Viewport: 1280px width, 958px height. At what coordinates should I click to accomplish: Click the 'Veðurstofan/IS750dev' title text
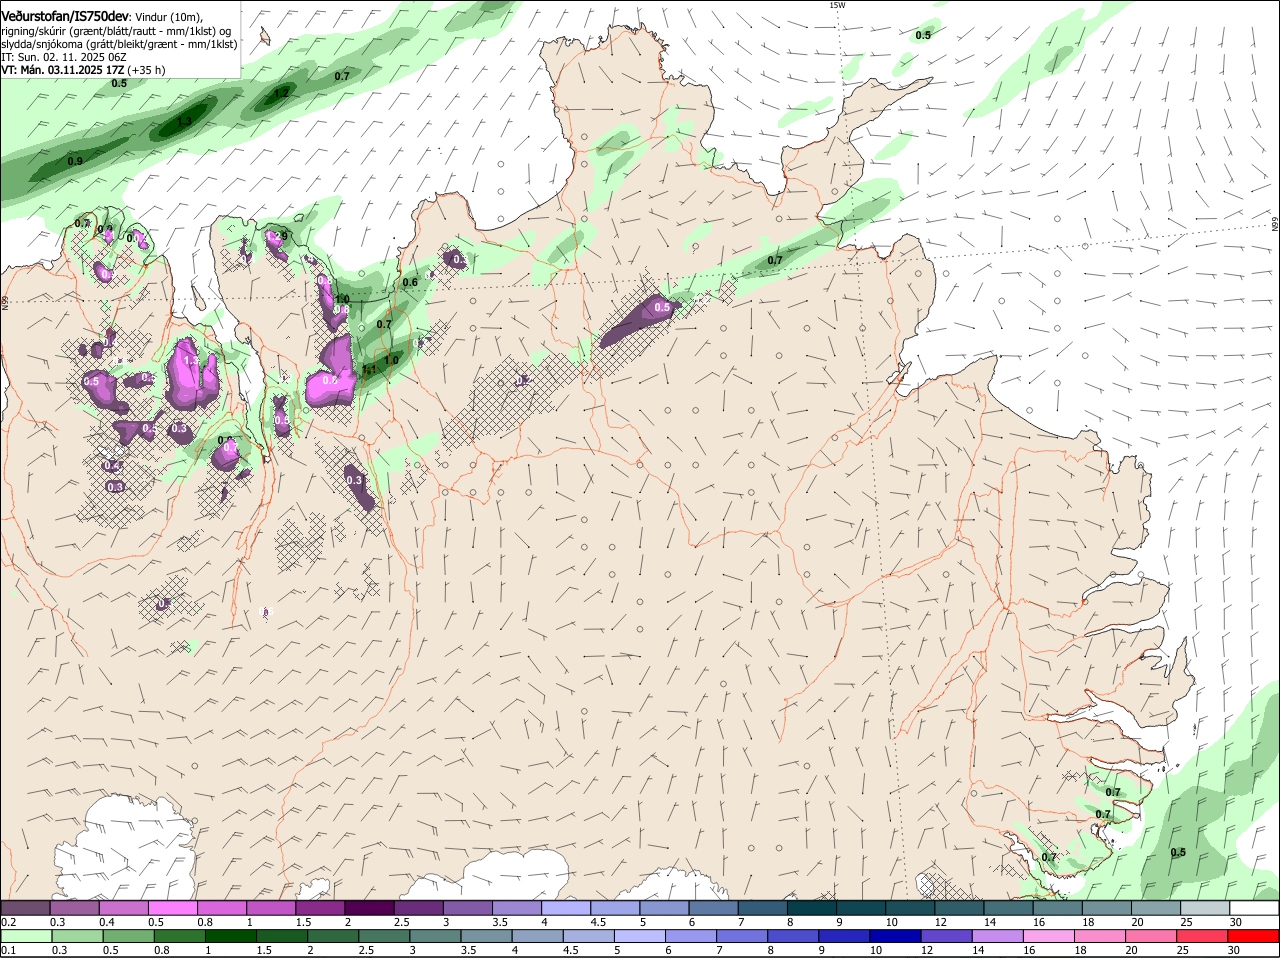[65, 16]
